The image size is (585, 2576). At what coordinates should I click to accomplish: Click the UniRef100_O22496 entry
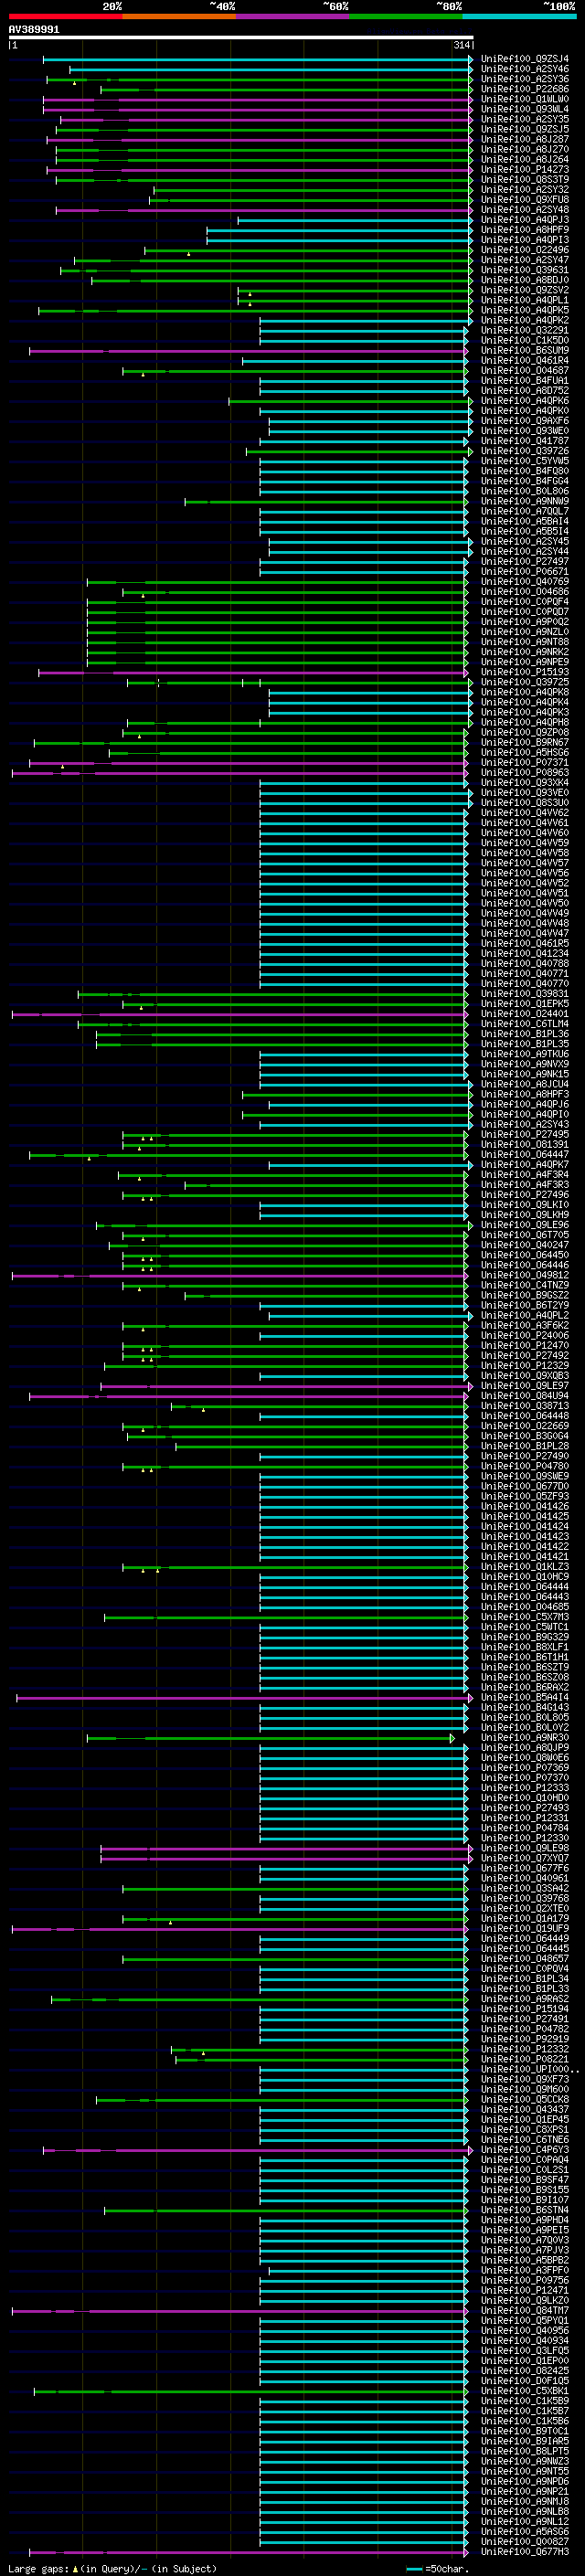pos(525,250)
